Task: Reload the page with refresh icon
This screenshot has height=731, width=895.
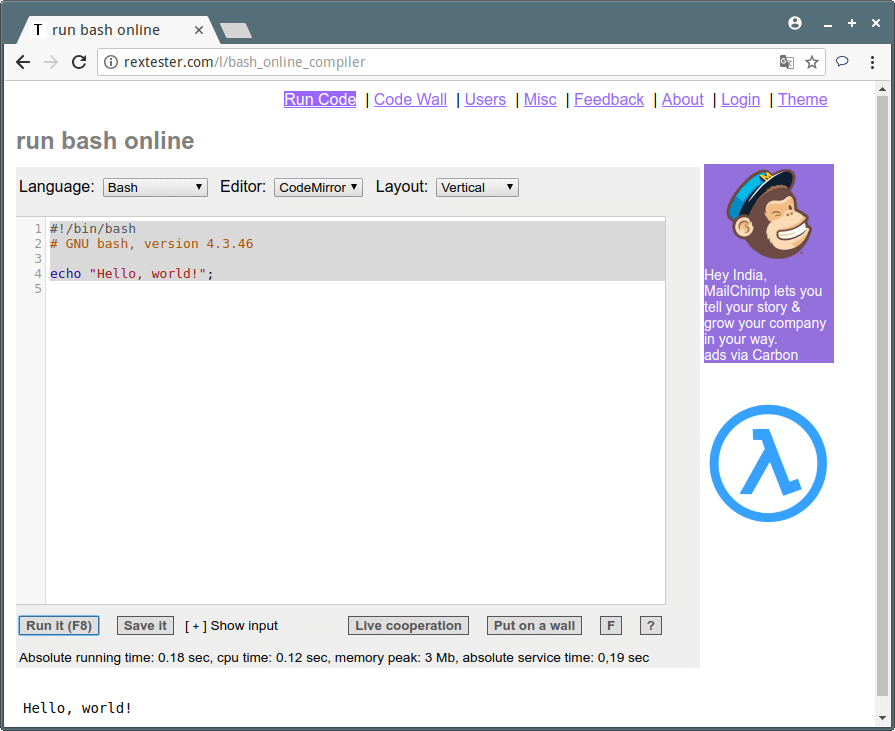Action: point(79,62)
